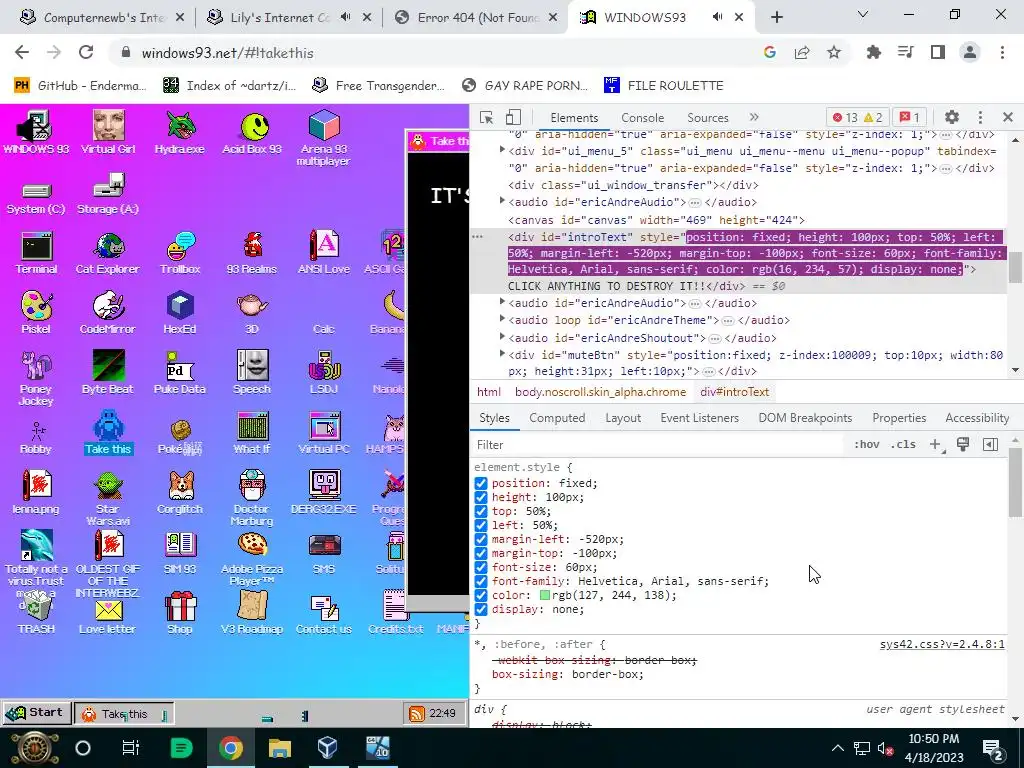1024x768 pixels.
Task: Activate DevTools inspect element picker
Action: [x=486, y=118]
